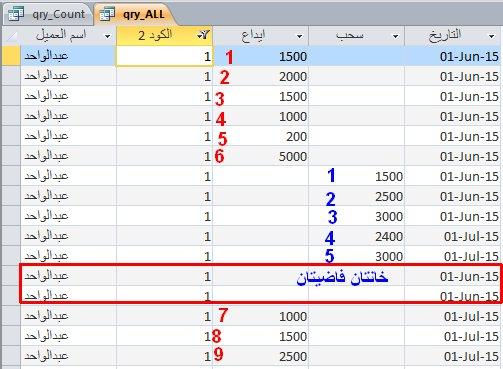
Task: Click the عبدالواحد name in the highlighted first row
Action: pyautogui.click(x=46, y=56)
